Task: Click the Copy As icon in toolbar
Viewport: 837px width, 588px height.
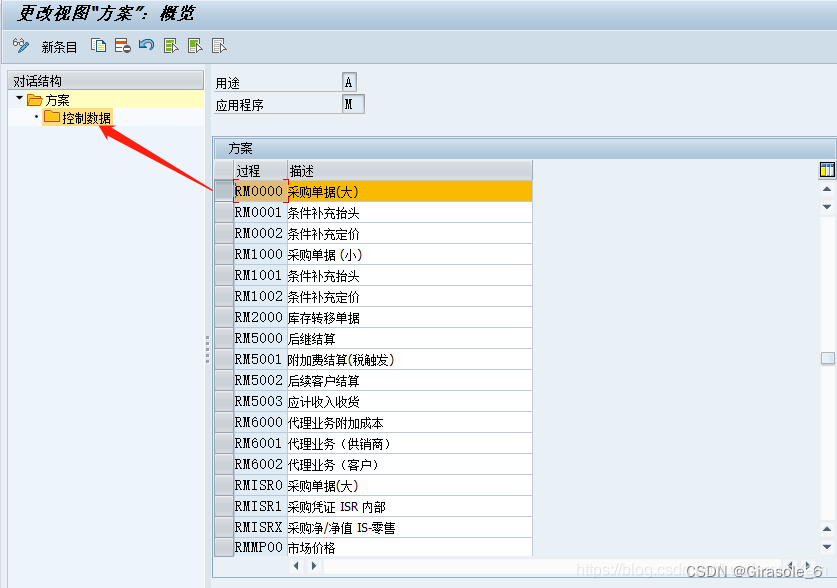Action: [97, 45]
